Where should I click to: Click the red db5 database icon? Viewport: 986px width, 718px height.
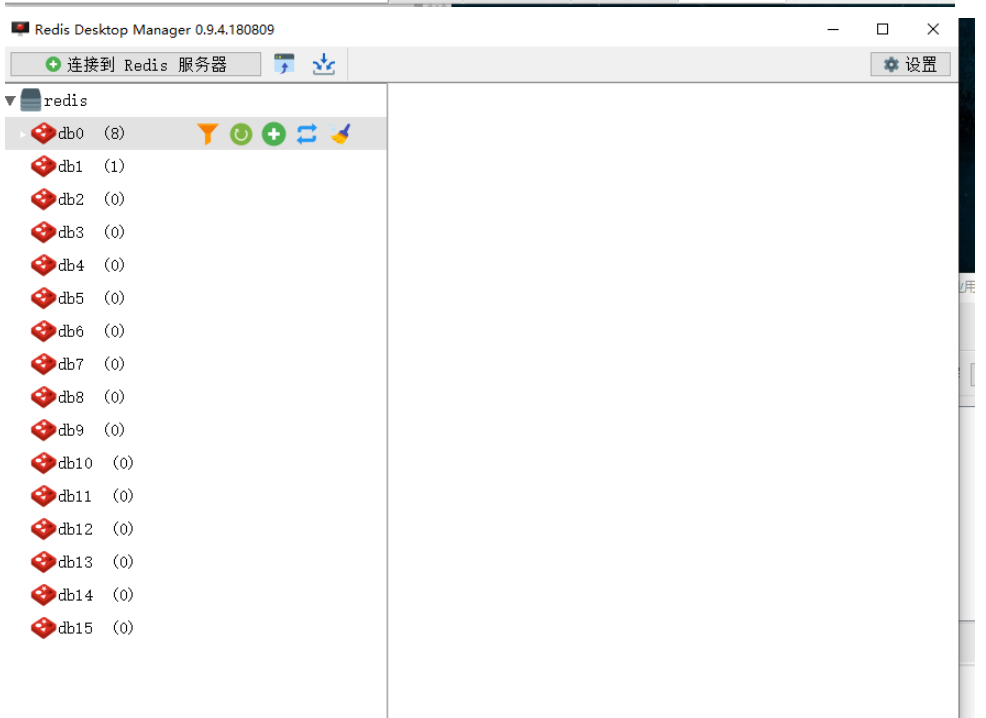[x=43, y=298]
